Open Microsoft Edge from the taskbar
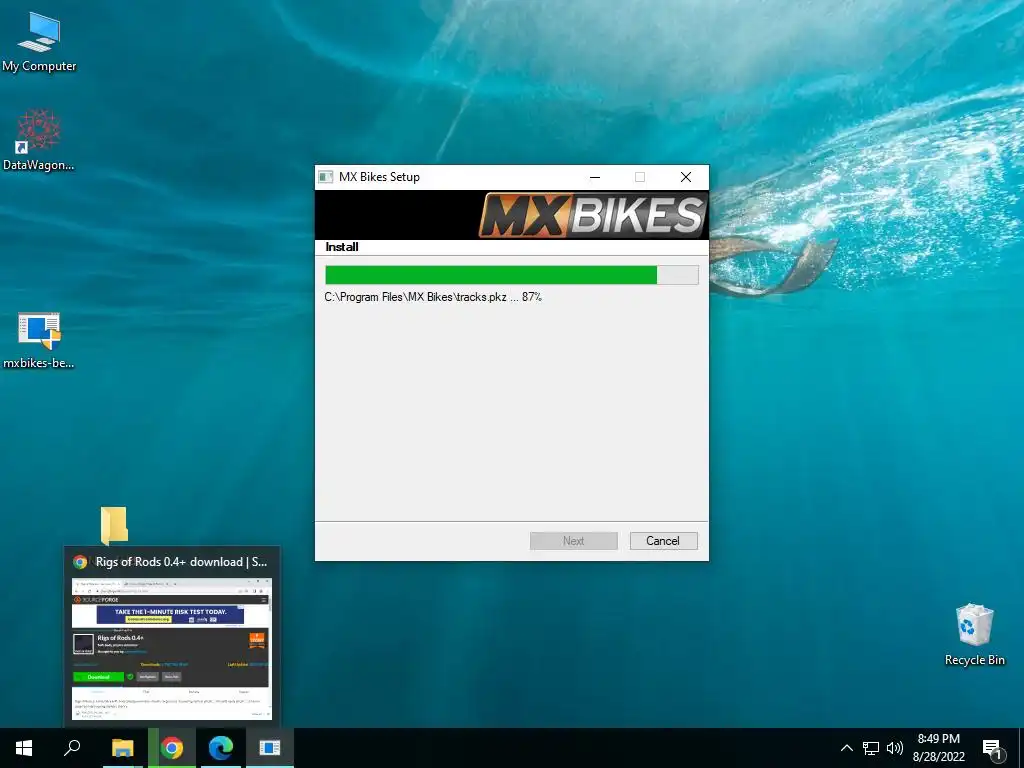 pyautogui.click(x=221, y=748)
